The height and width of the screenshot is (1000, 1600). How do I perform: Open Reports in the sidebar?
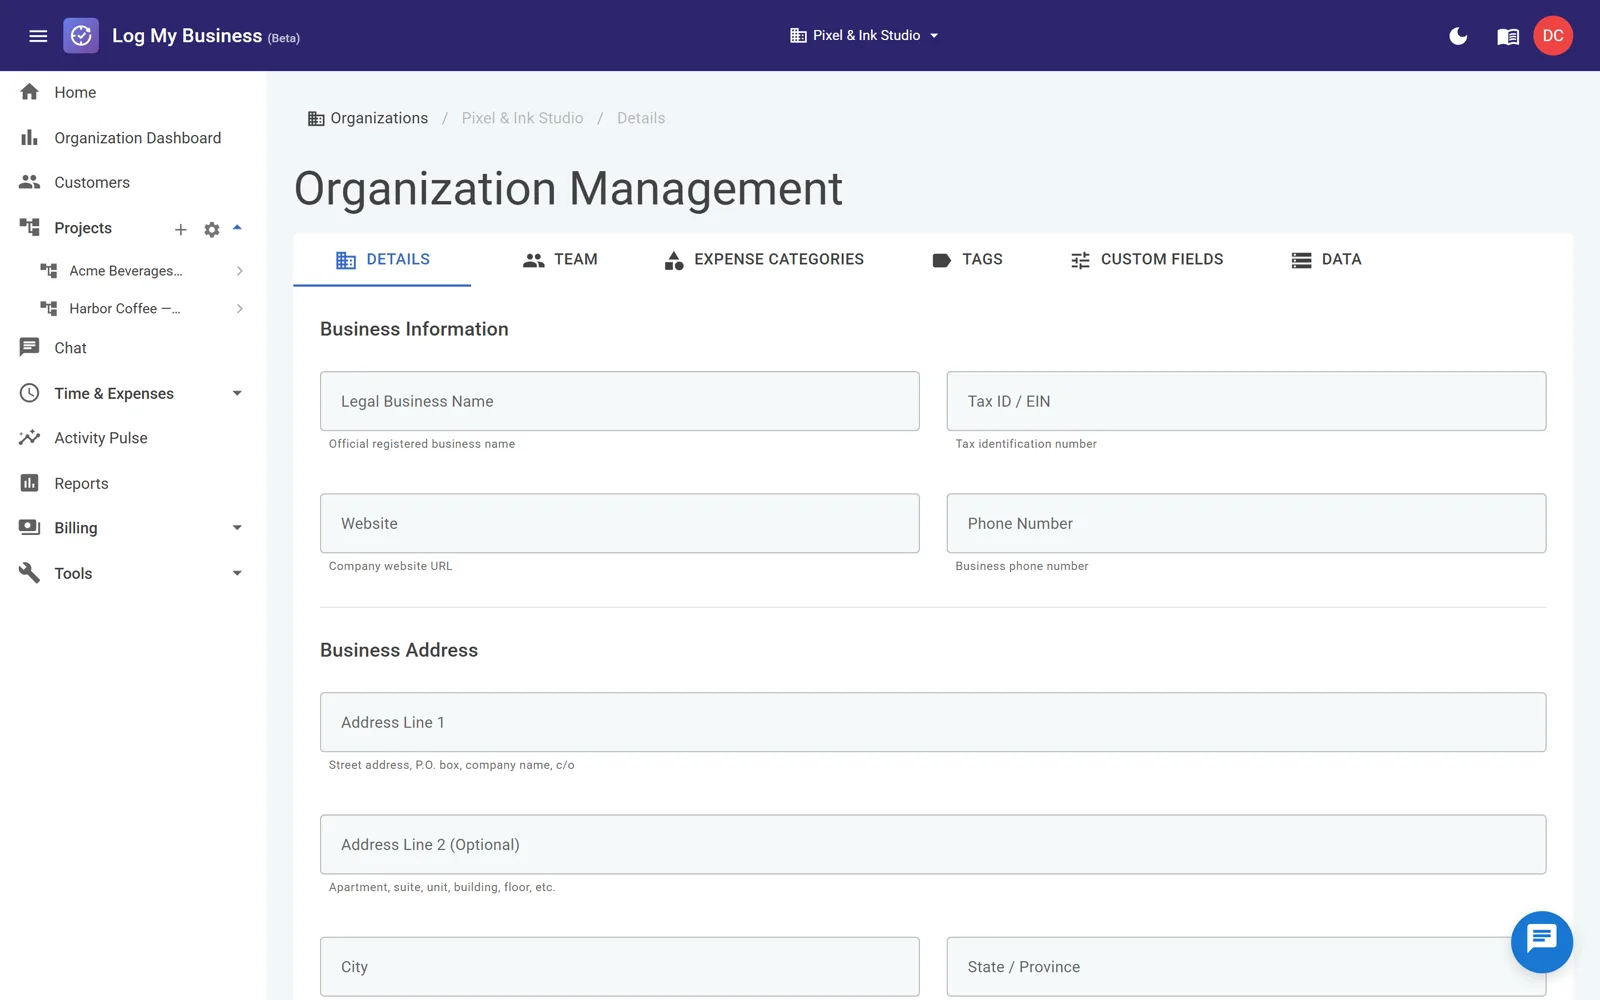point(133,483)
